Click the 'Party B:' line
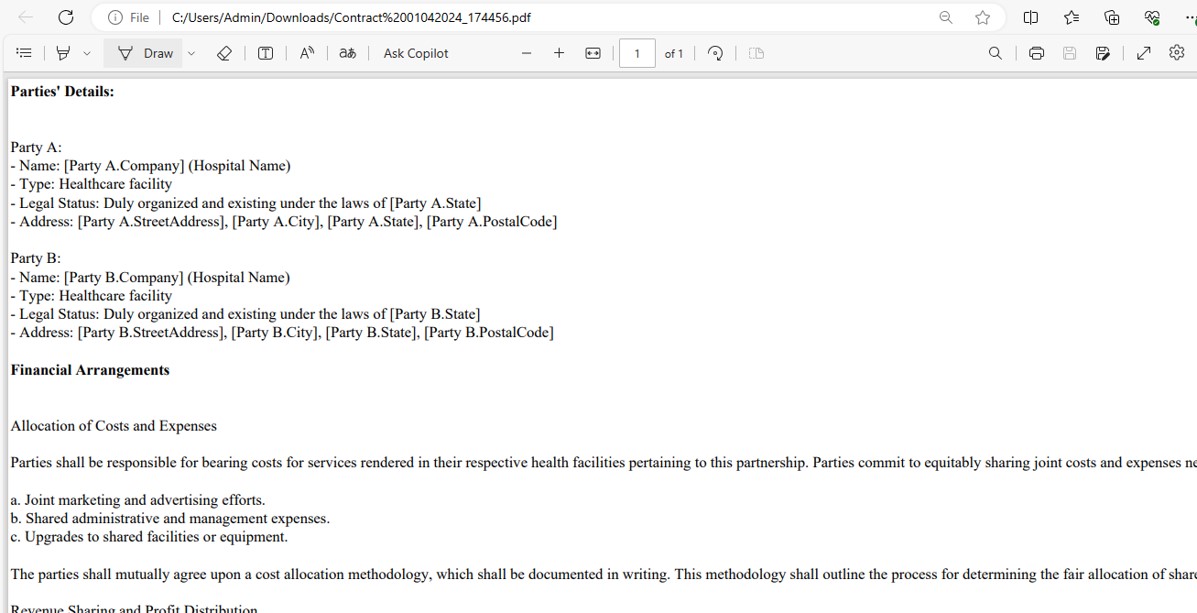The width and height of the screenshot is (1197, 613). click(x=36, y=258)
